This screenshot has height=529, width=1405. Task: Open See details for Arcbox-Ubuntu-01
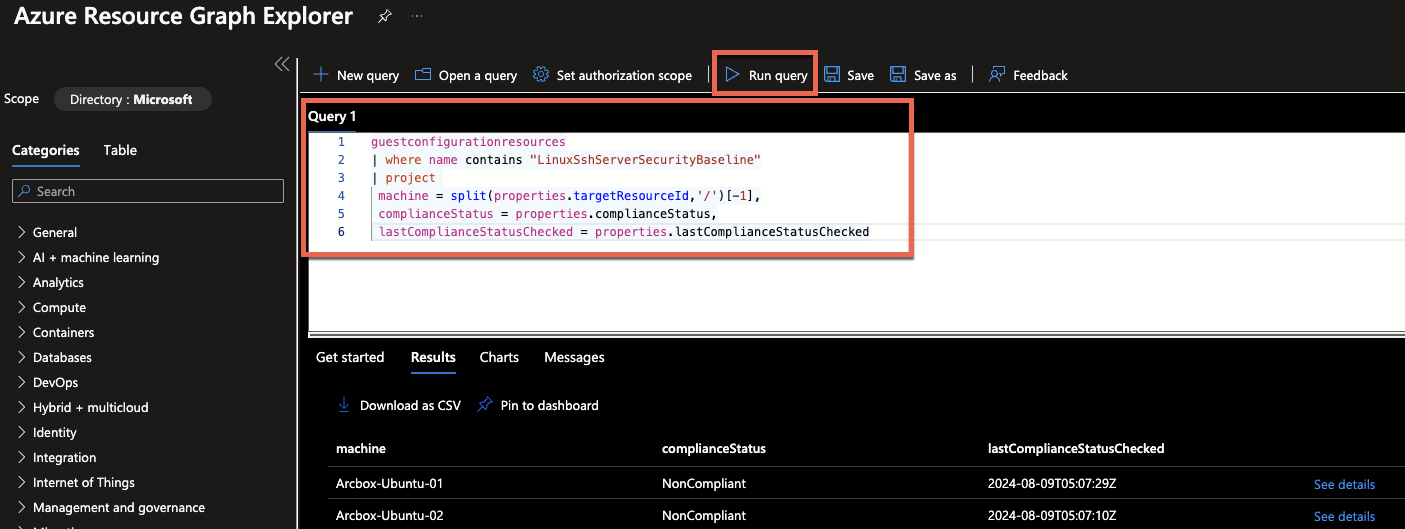coord(1344,484)
